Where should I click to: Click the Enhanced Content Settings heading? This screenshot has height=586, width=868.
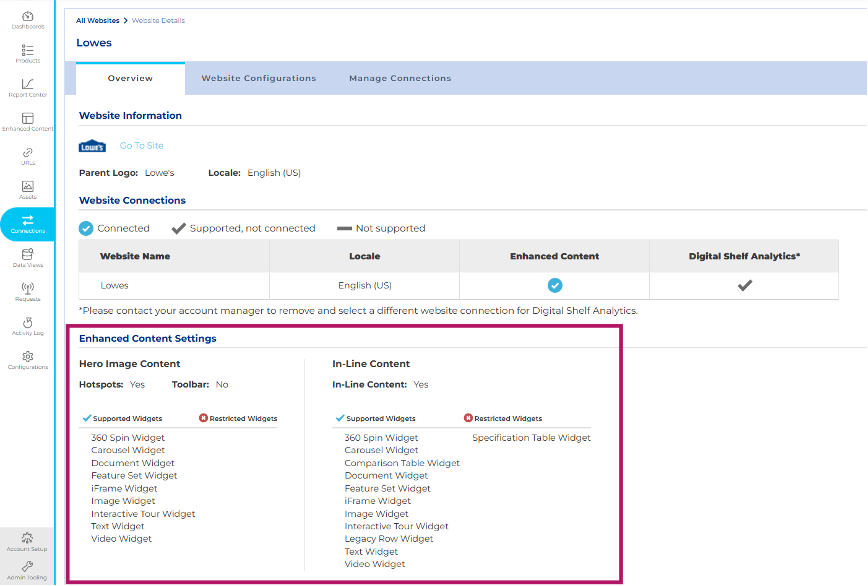coord(148,339)
